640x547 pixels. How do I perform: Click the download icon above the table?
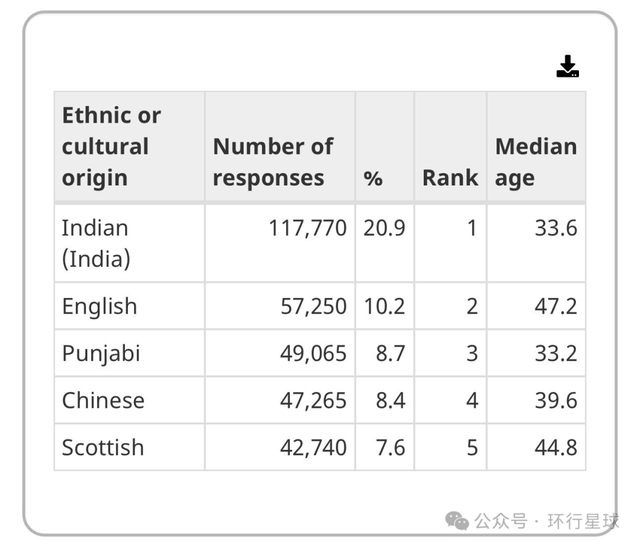tap(568, 67)
